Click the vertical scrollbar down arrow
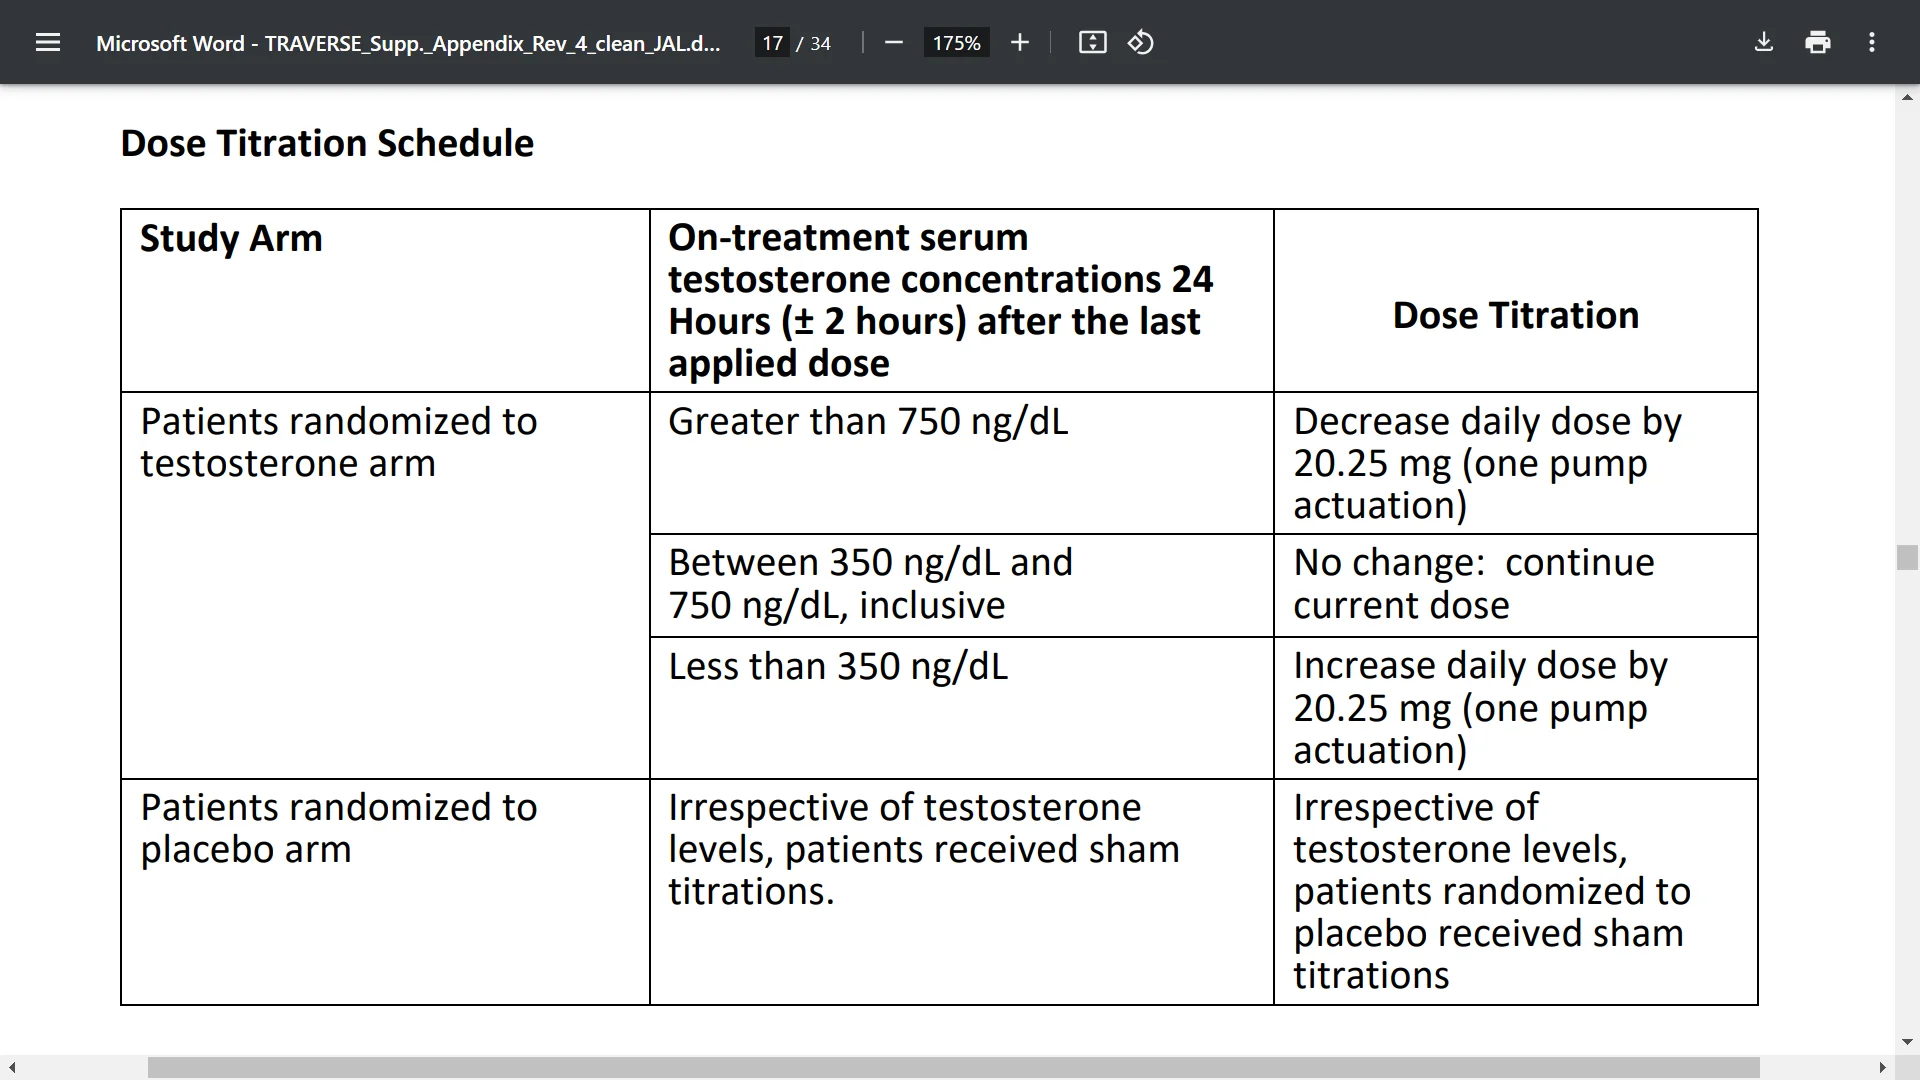This screenshot has height=1080, width=1920. pyautogui.click(x=1907, y=1042)
